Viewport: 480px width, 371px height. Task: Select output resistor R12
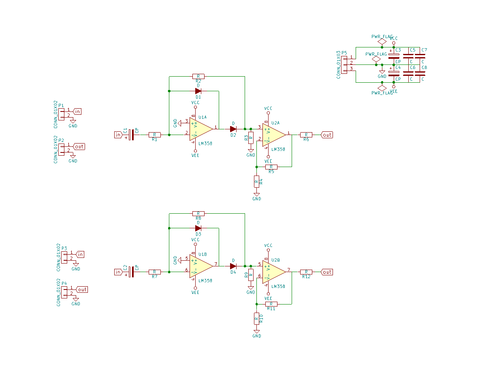pos(306,272)
